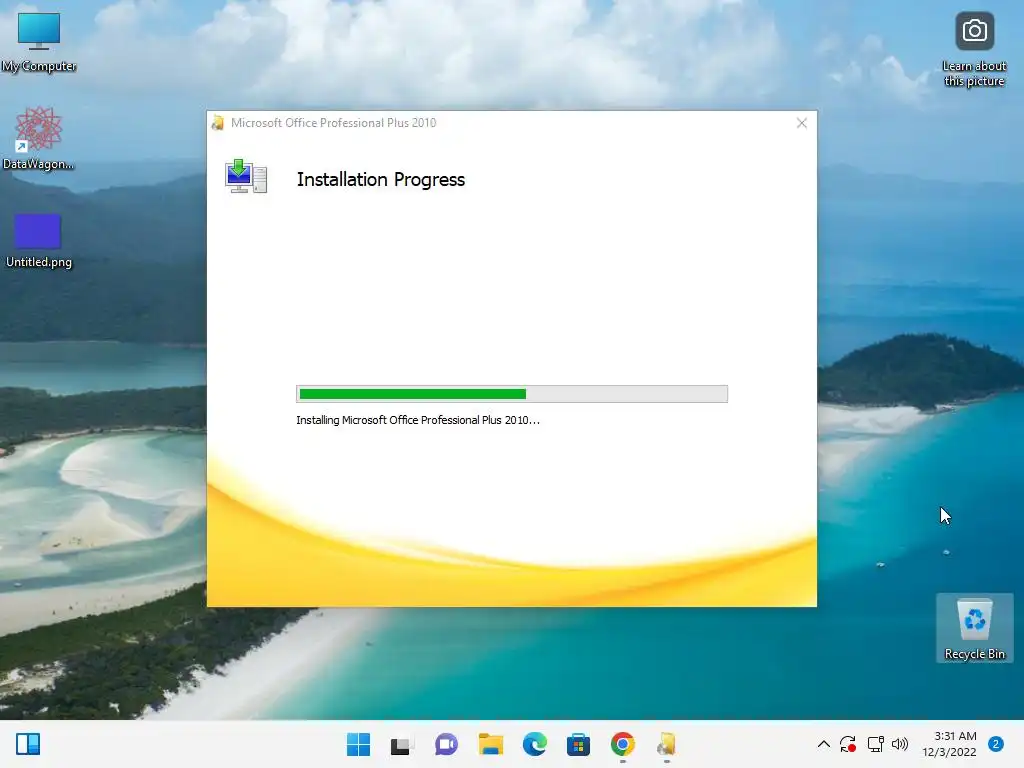This screenshot has width=1024, height=768.
Task: Open File Explorer from taskbar
Action: pos(490,744)
